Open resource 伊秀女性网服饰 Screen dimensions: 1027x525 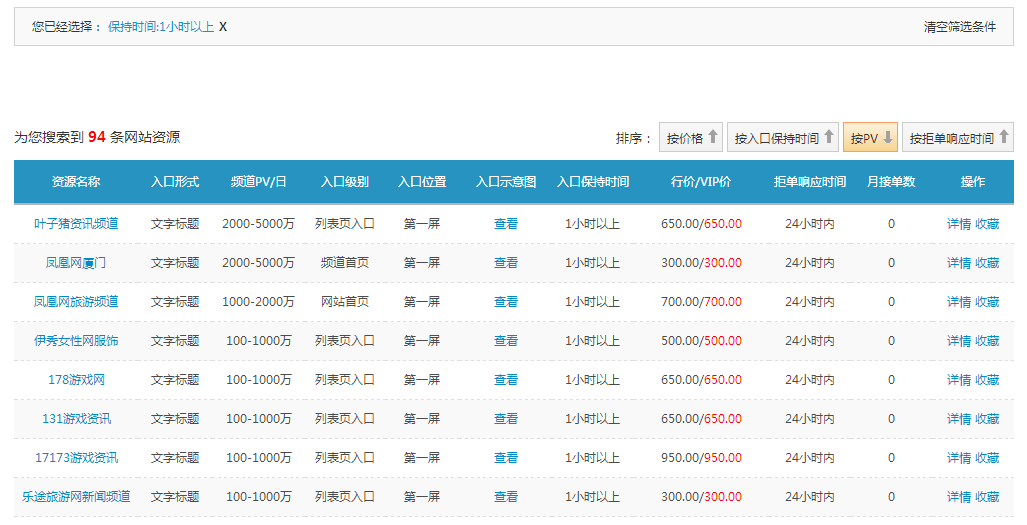[76, 340]
